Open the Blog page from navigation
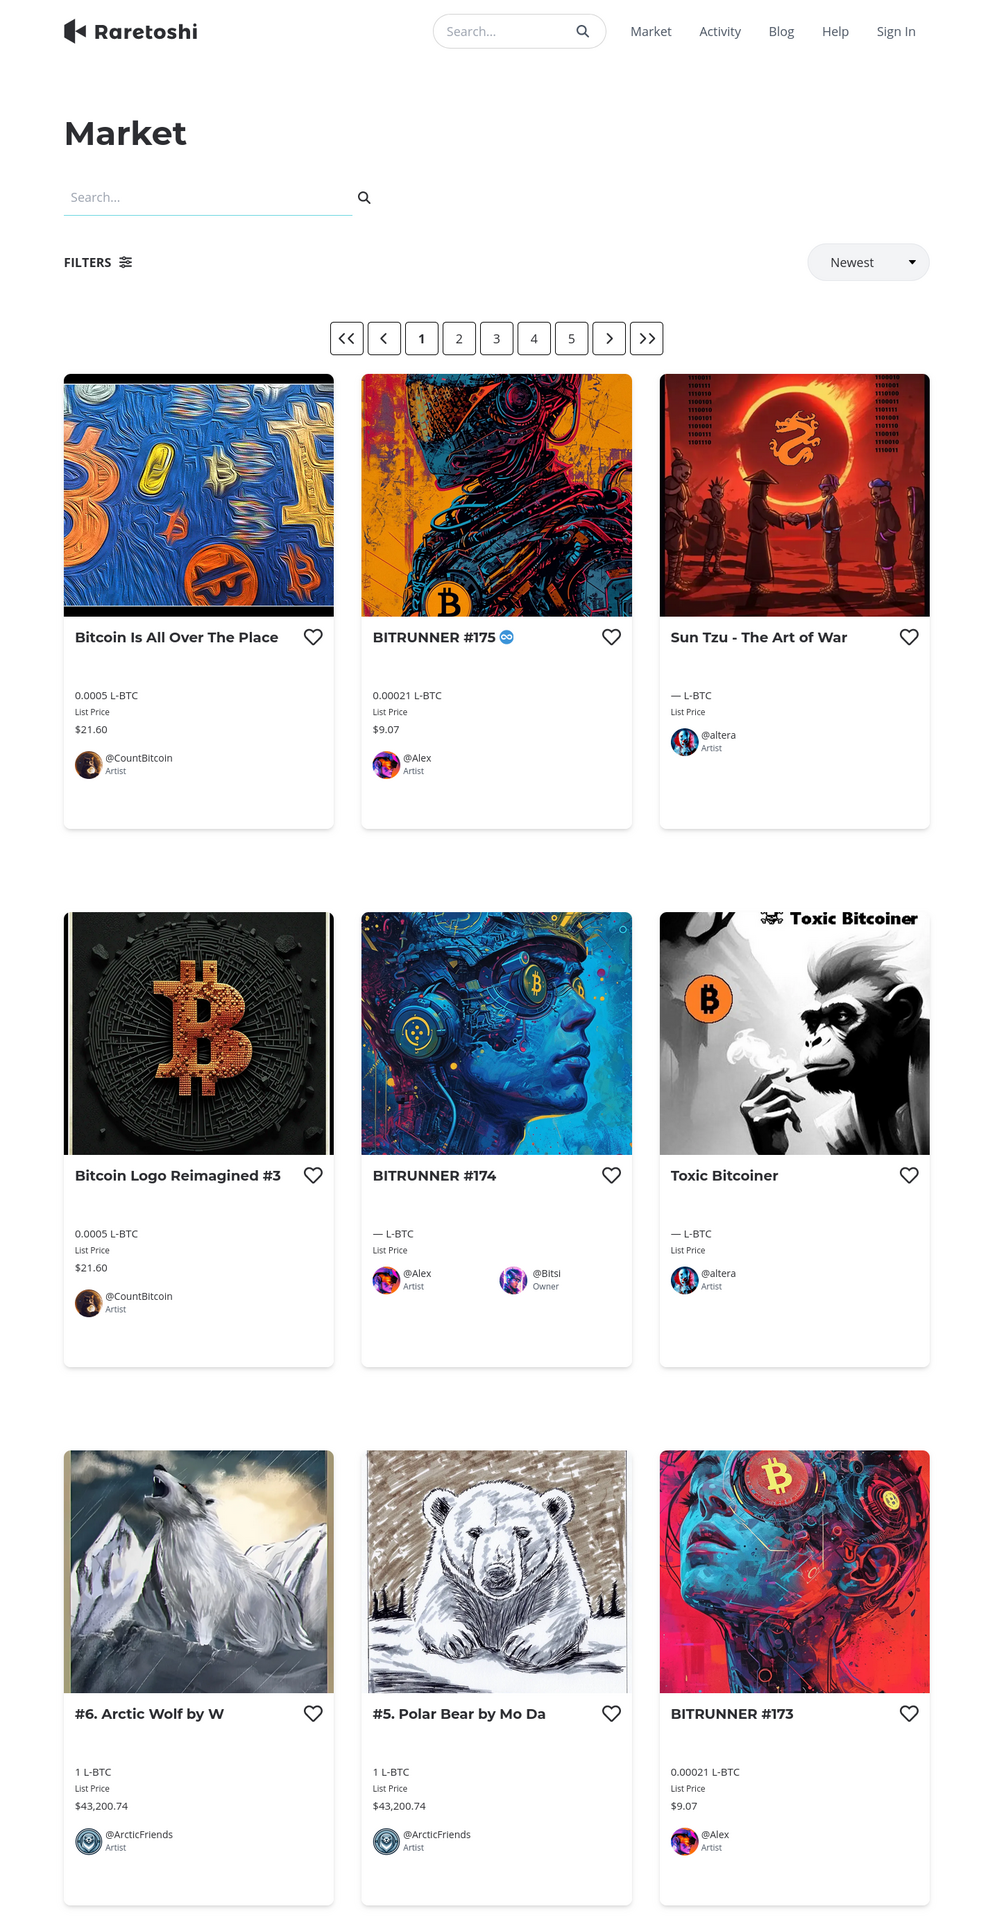This screenshot has width=988, height=1920. (x=781, y=32)
